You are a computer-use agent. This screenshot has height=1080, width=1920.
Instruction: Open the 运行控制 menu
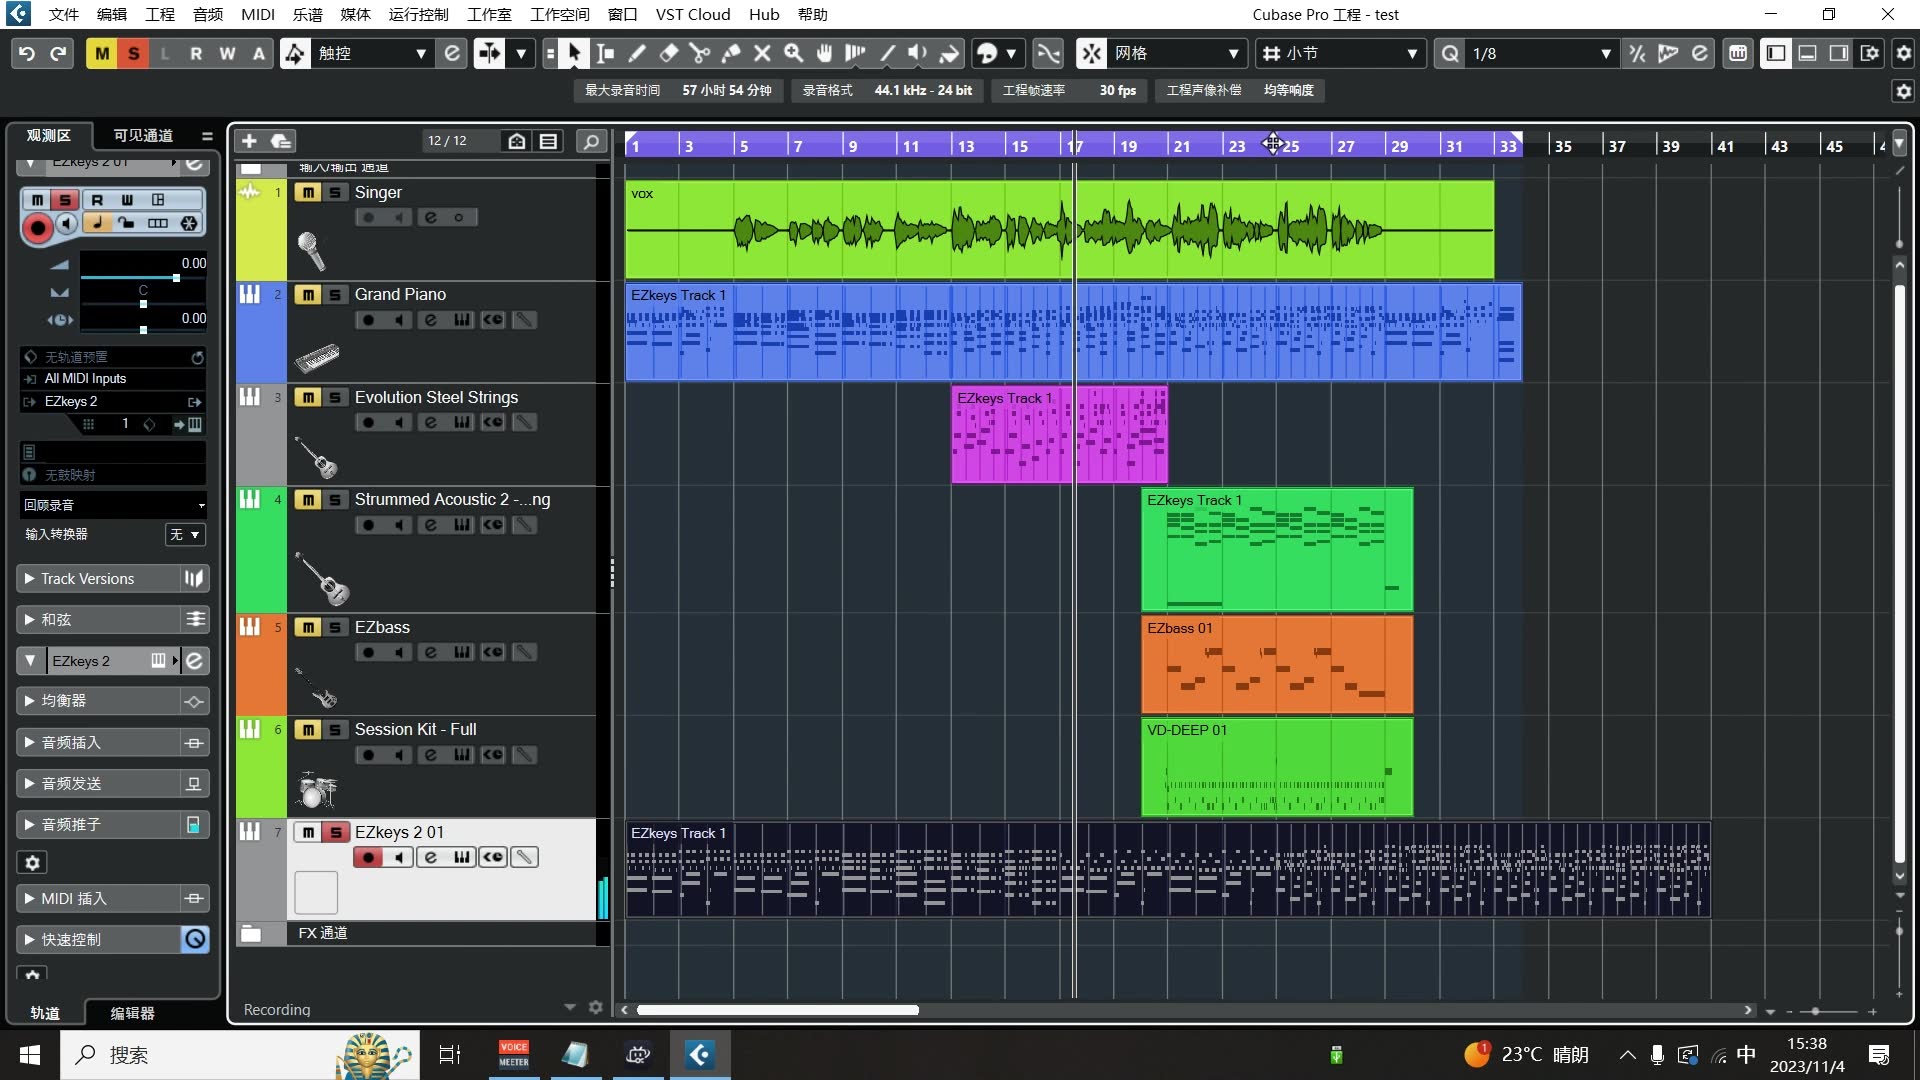418,14
